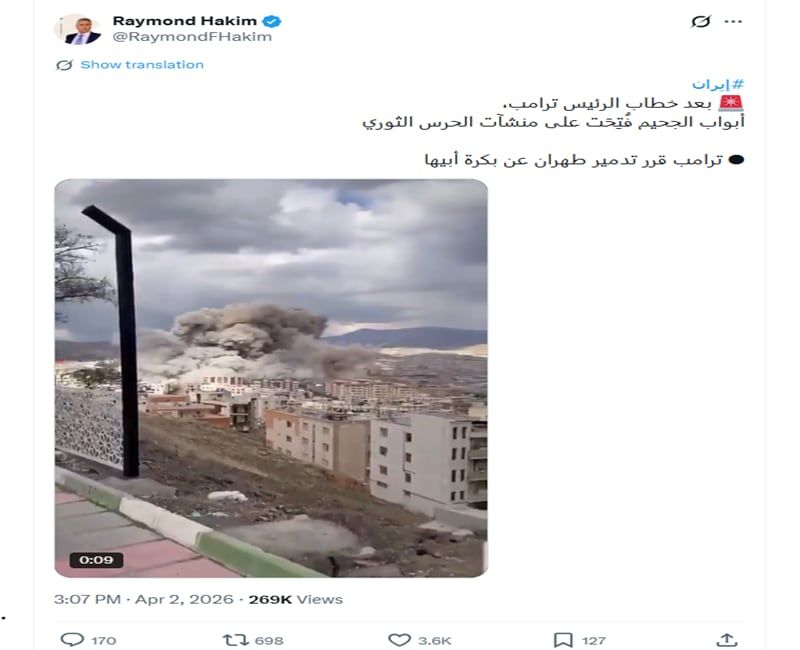Open the three-dot more options menu
Screen dimensions: 800x650
[733, 21]
